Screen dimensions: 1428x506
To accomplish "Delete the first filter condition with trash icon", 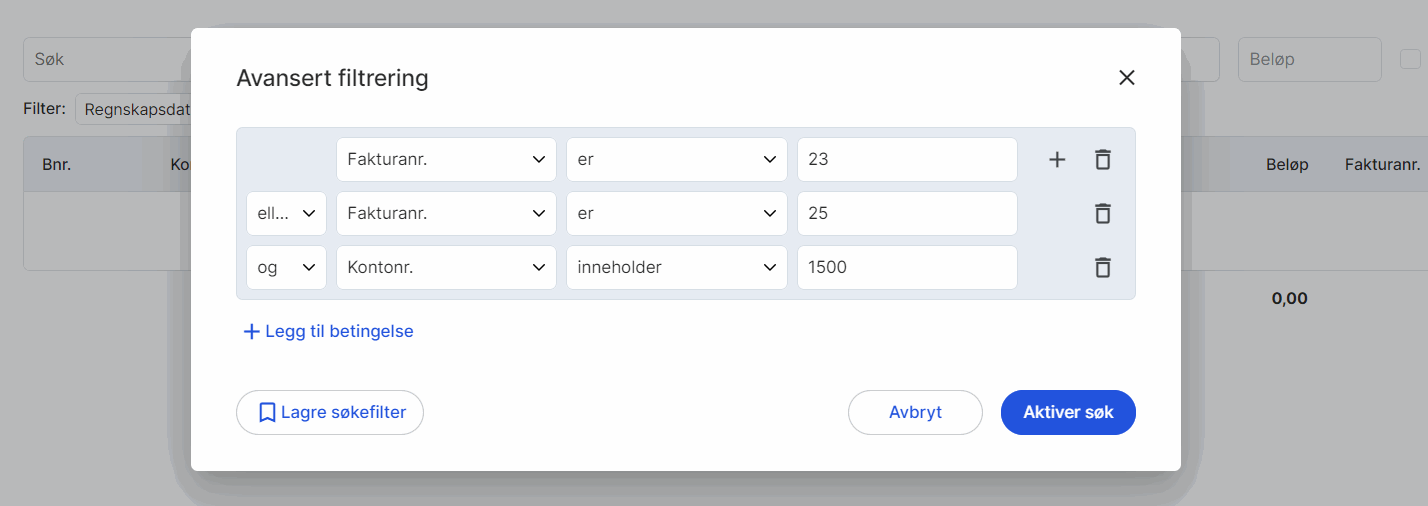I will tap(1102, 160).
